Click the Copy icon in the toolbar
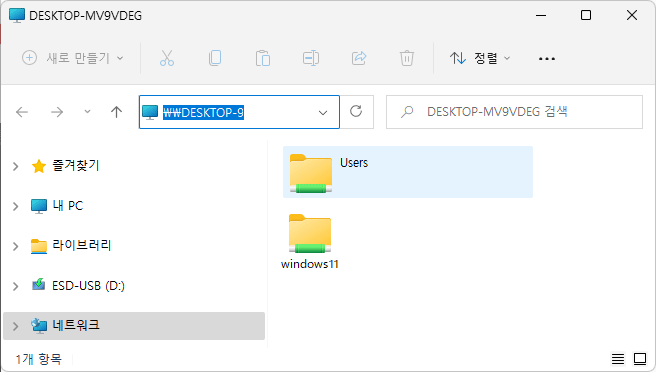656x372 pixels. [215, 58]
